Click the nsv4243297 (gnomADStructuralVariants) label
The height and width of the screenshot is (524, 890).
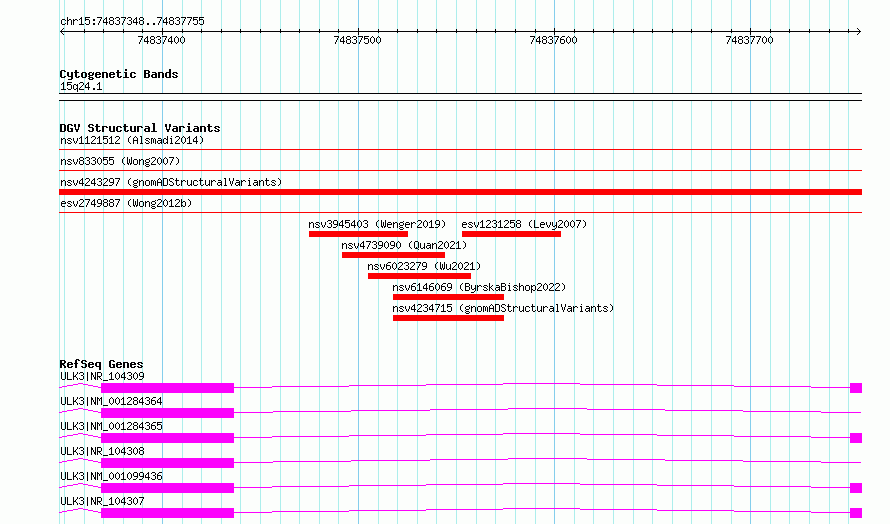171,182
